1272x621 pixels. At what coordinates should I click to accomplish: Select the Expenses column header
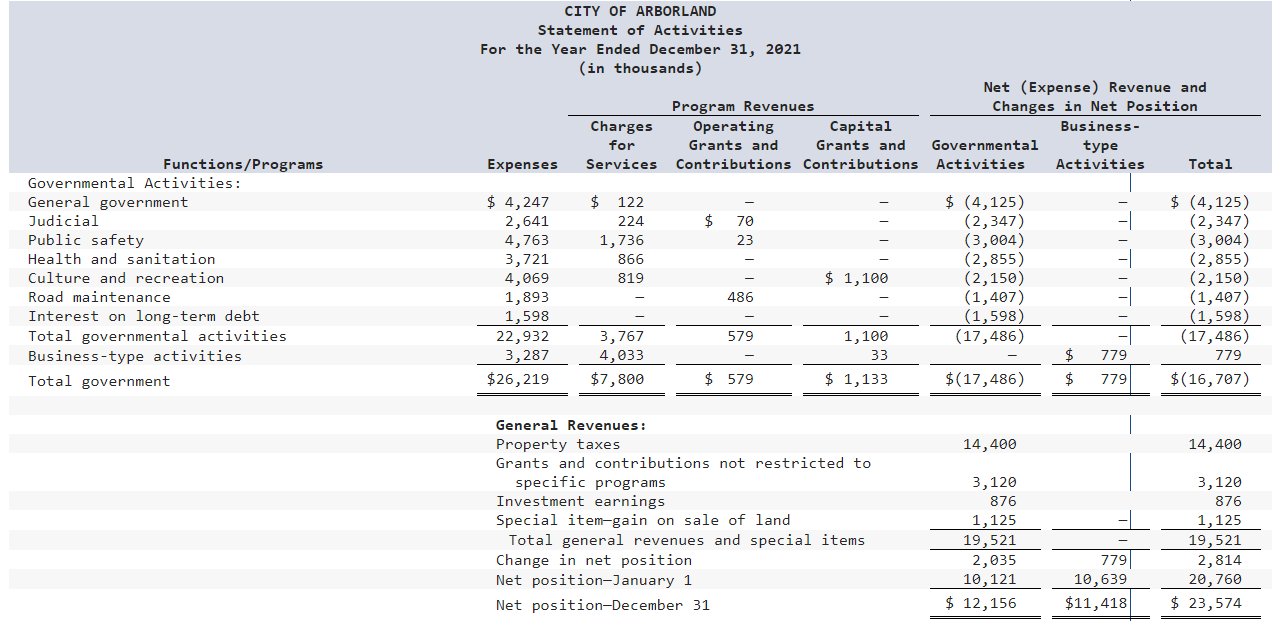pos(523,164)
